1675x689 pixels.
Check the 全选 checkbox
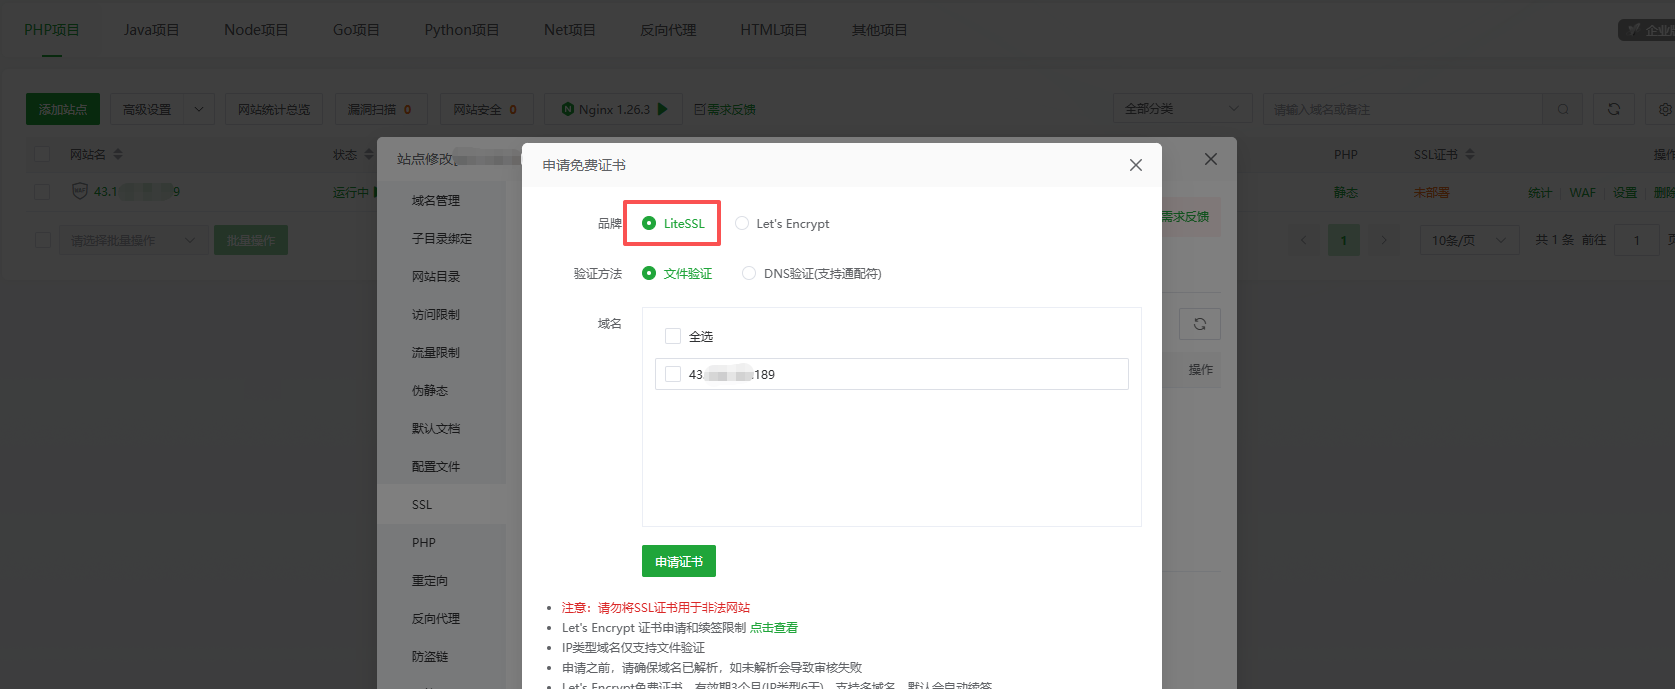pyautogui.click(x=673, y=337)
